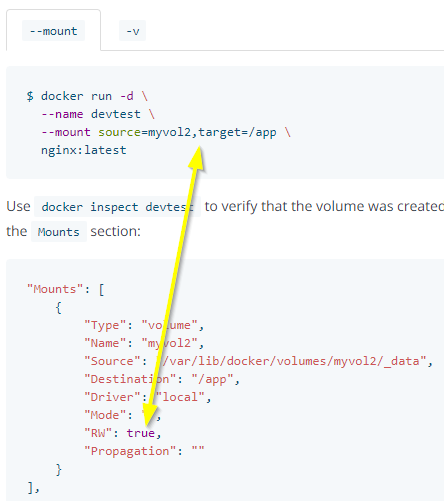Click the yellow arrow's lower arrowhead
This screenshot has width=444, height=501.
point(150,414)
